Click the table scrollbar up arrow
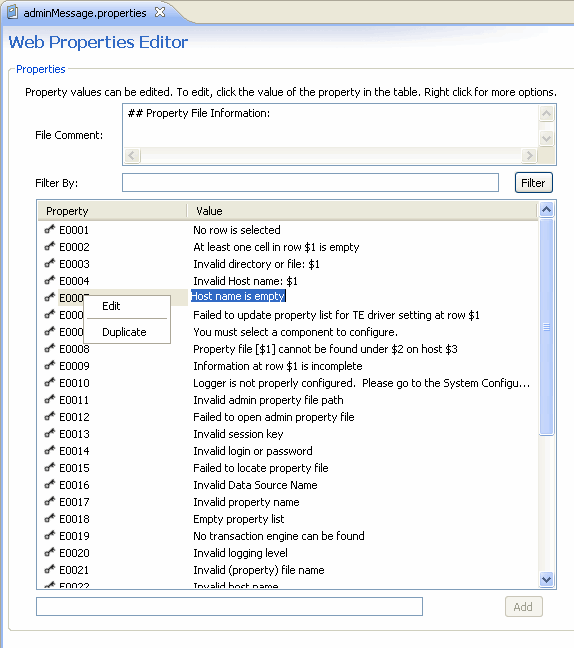The image size is (574, 648). coord(546,210)
